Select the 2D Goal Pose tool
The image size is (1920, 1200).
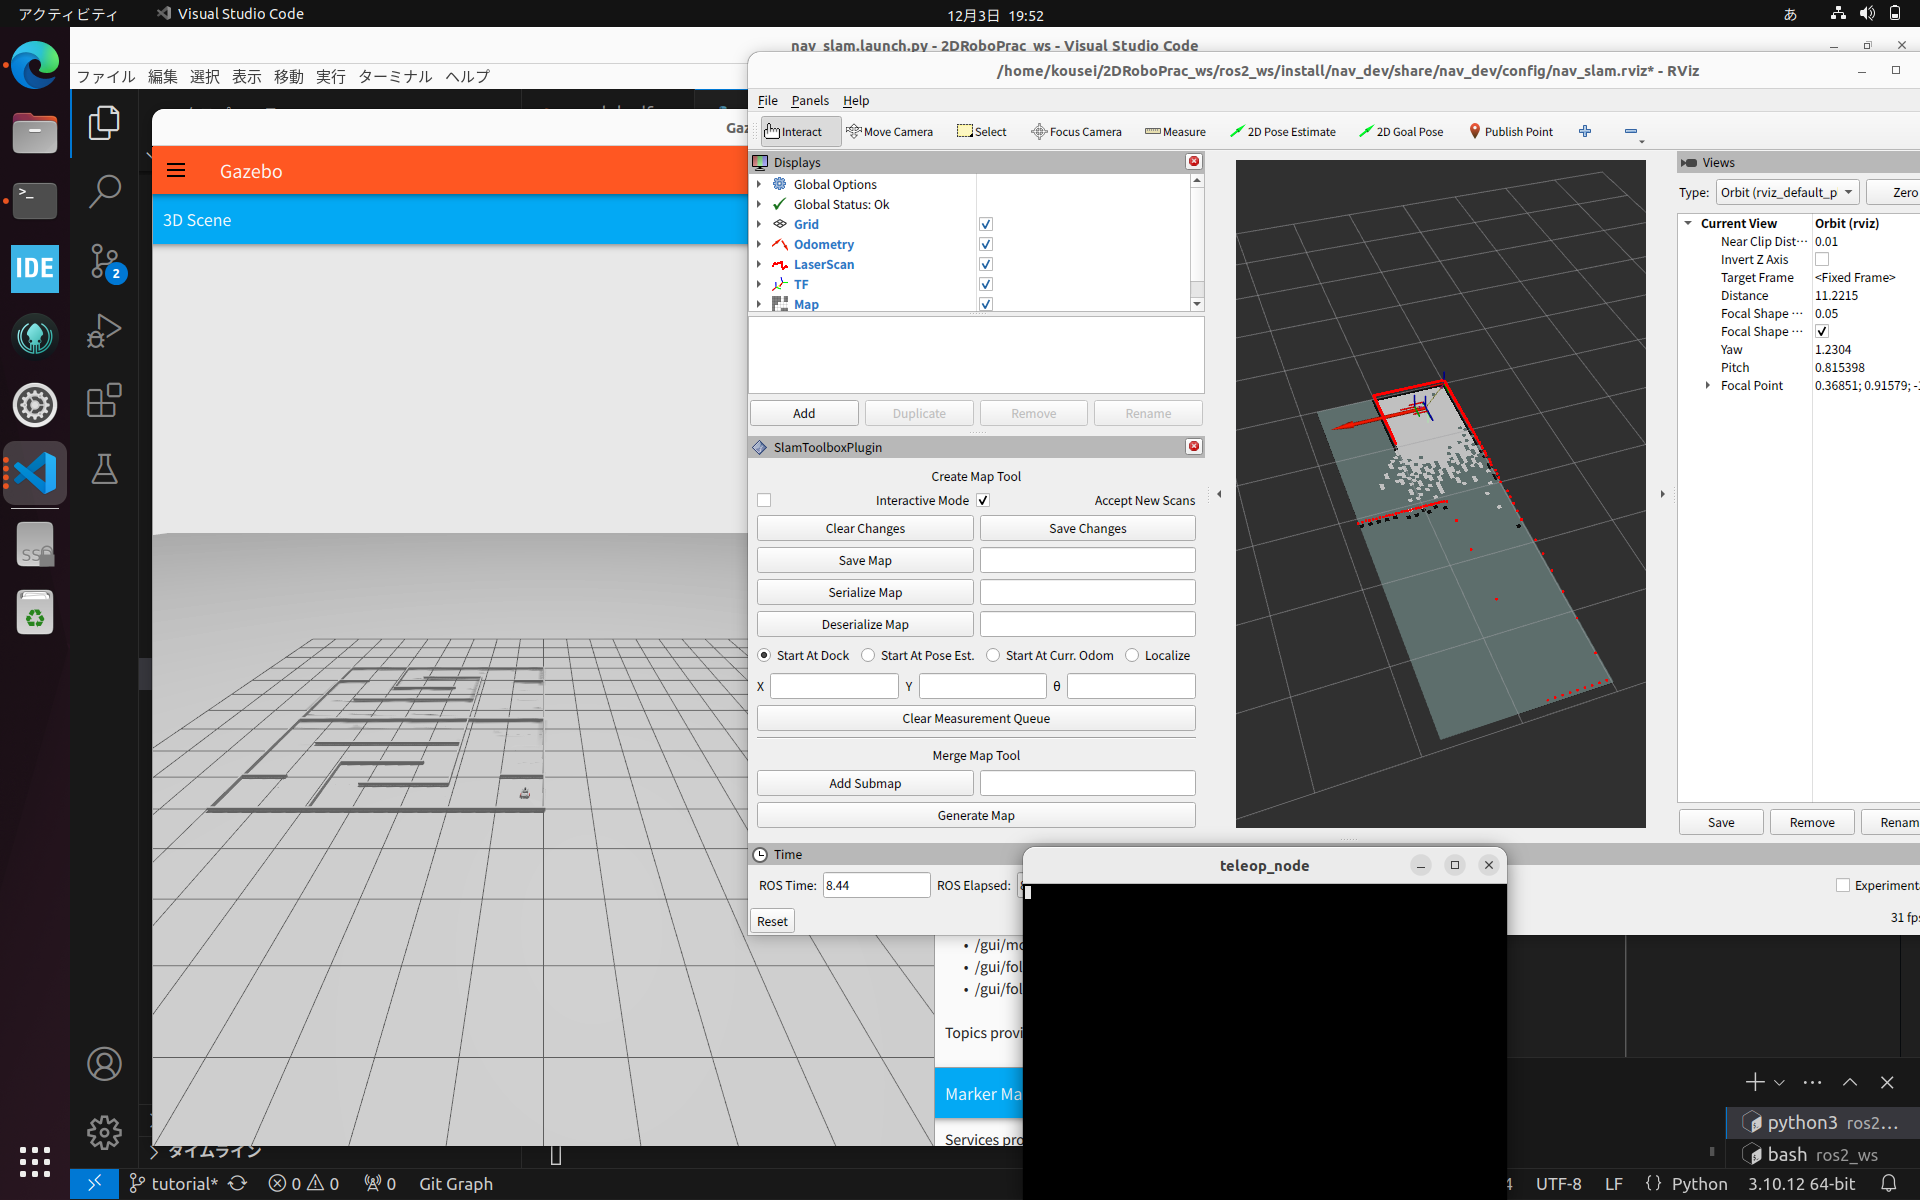tap(1401, 131)
